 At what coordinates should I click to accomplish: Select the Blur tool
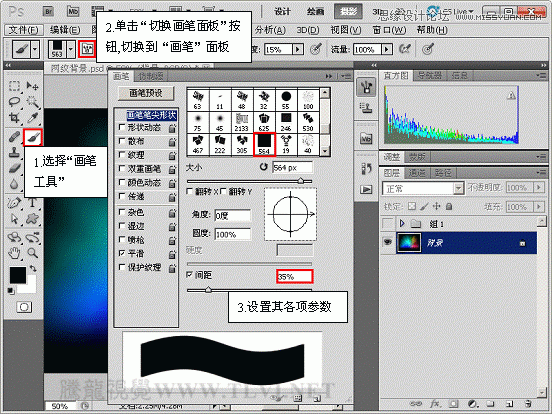[x=14, y=184]
